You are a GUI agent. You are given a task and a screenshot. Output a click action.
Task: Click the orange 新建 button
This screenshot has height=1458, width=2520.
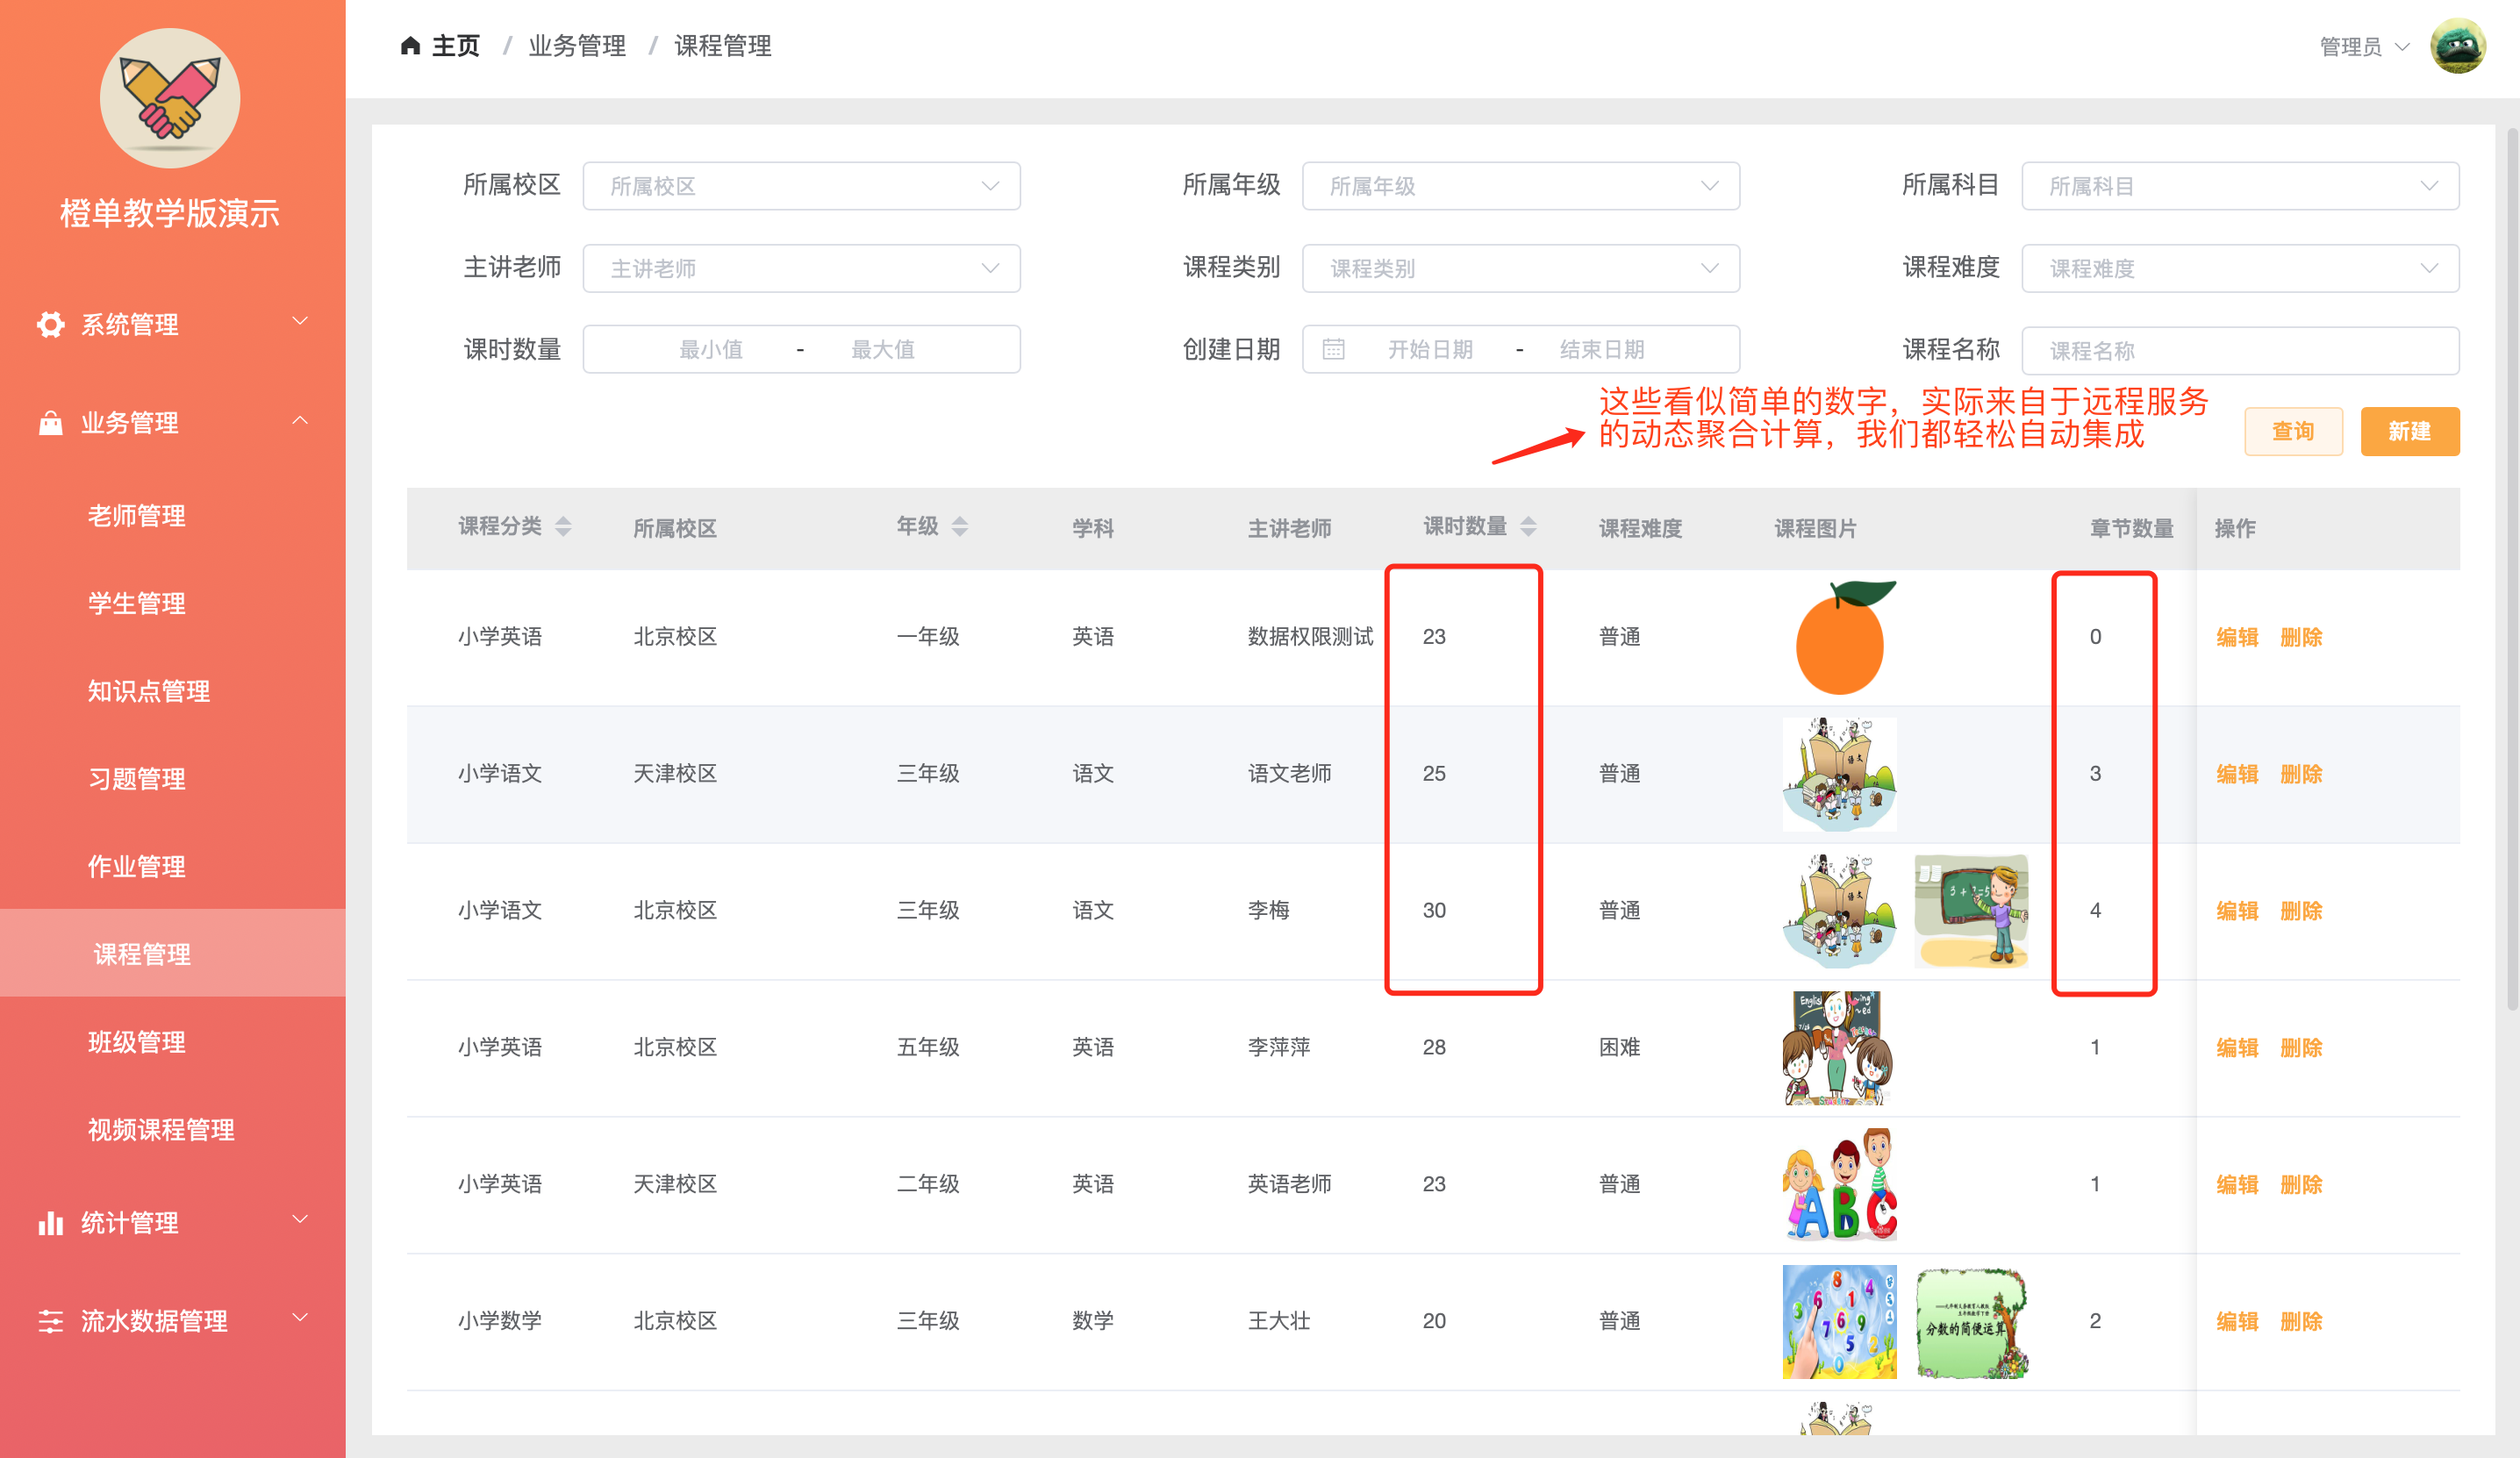click(x=2409, y=431)
